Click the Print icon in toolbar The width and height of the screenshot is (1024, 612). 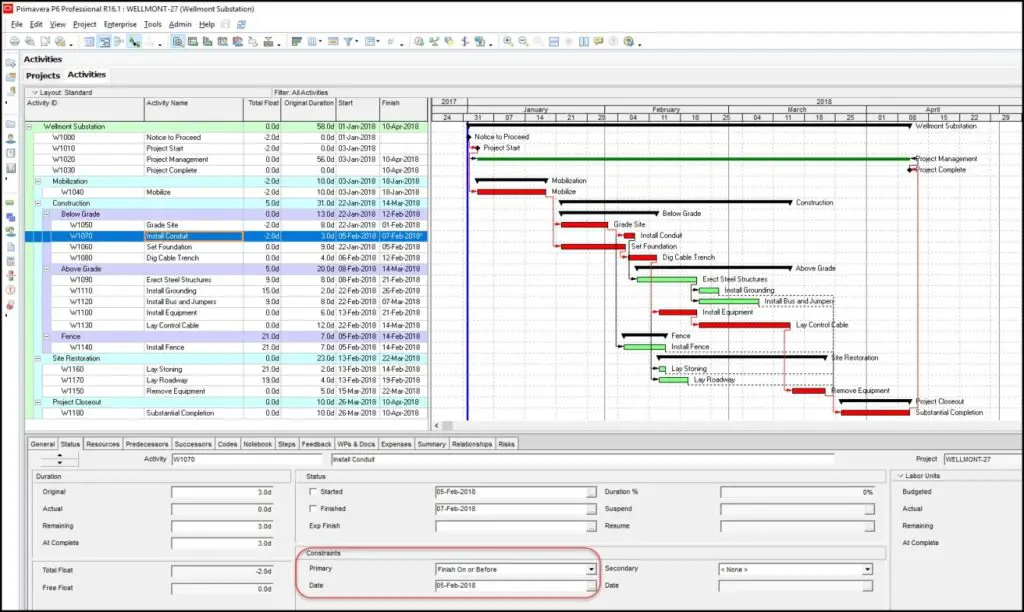(x=14, y=41)
